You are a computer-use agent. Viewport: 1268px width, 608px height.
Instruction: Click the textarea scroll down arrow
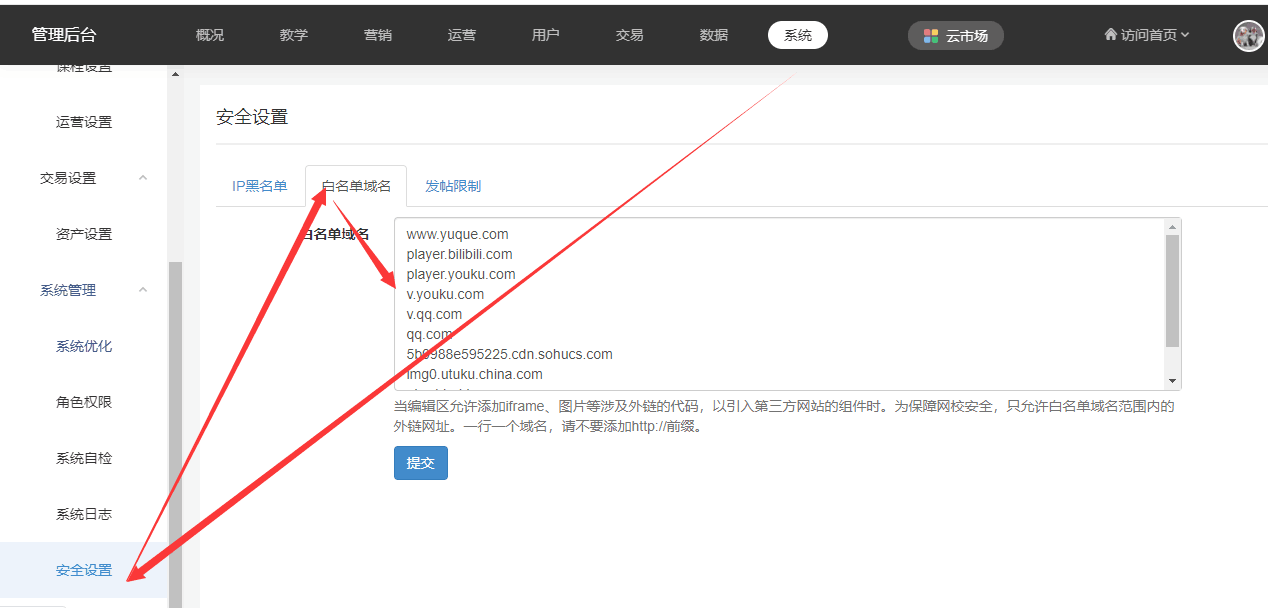1172,381
